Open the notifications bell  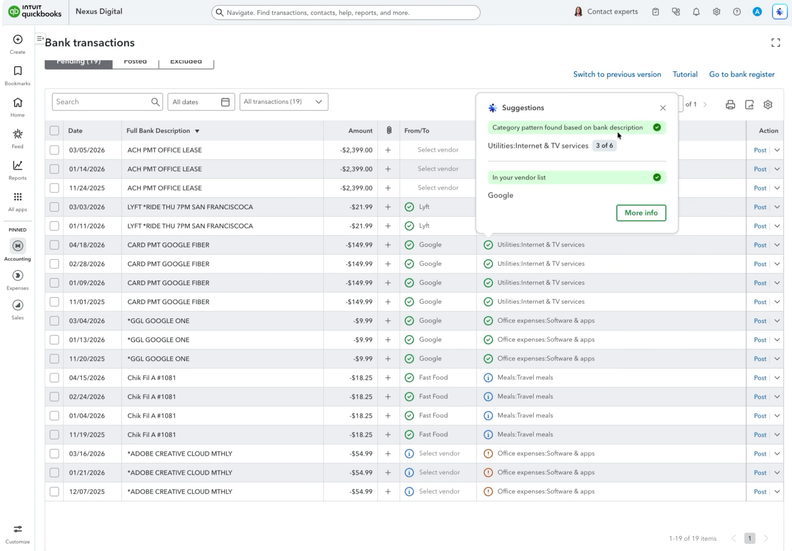click(696, 12)
